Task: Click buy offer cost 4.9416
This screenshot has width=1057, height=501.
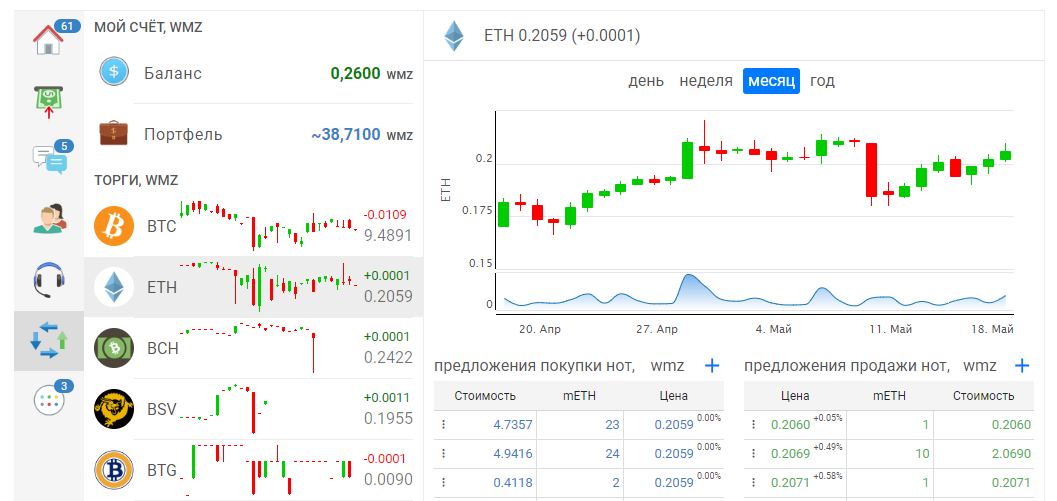Action: (x=513, y=453)
